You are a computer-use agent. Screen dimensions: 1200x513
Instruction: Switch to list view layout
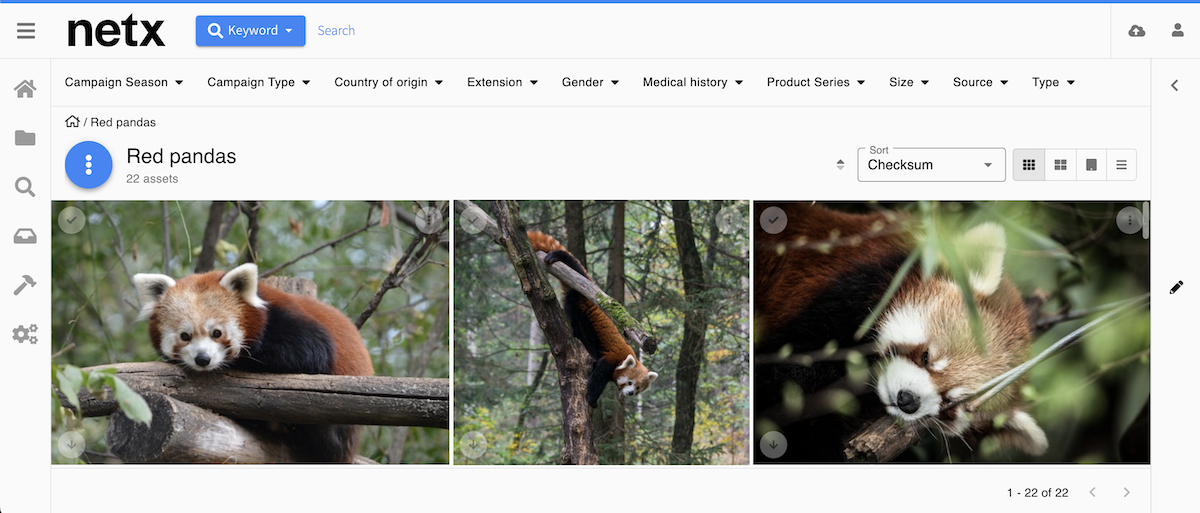tap(1121, 165)
